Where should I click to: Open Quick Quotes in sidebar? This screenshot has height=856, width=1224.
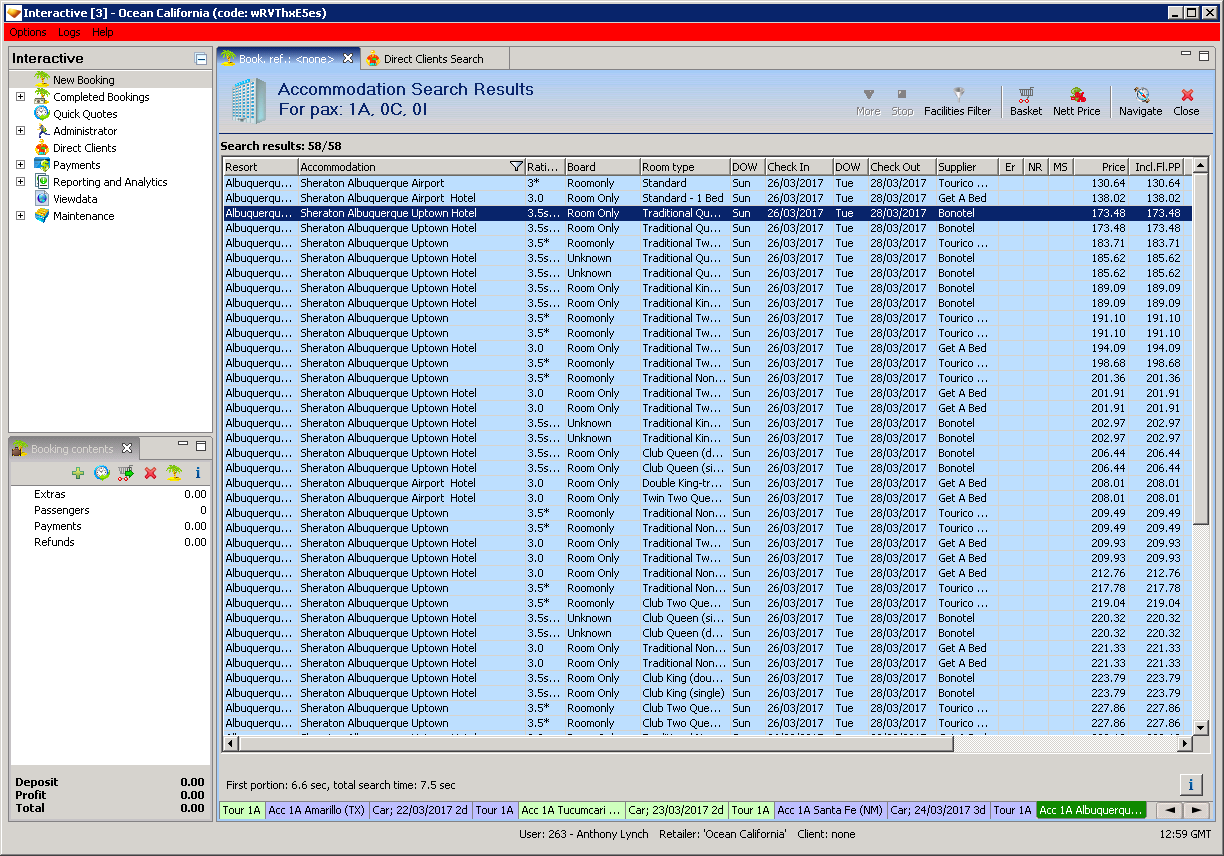tap(85, 114)
